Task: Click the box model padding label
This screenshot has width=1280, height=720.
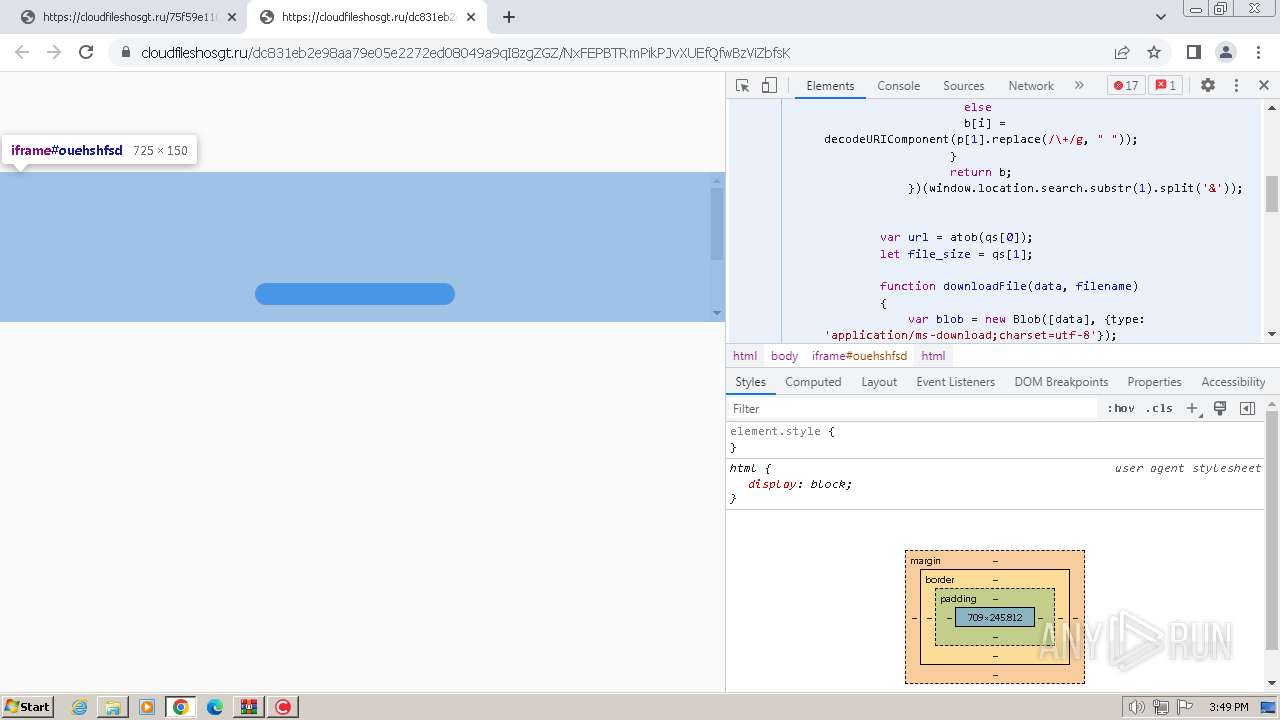Action: click(x=958, y=599)
